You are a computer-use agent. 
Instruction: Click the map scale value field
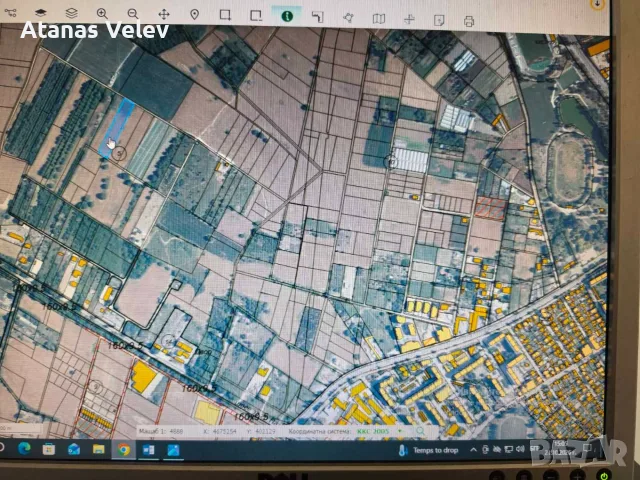176,431
